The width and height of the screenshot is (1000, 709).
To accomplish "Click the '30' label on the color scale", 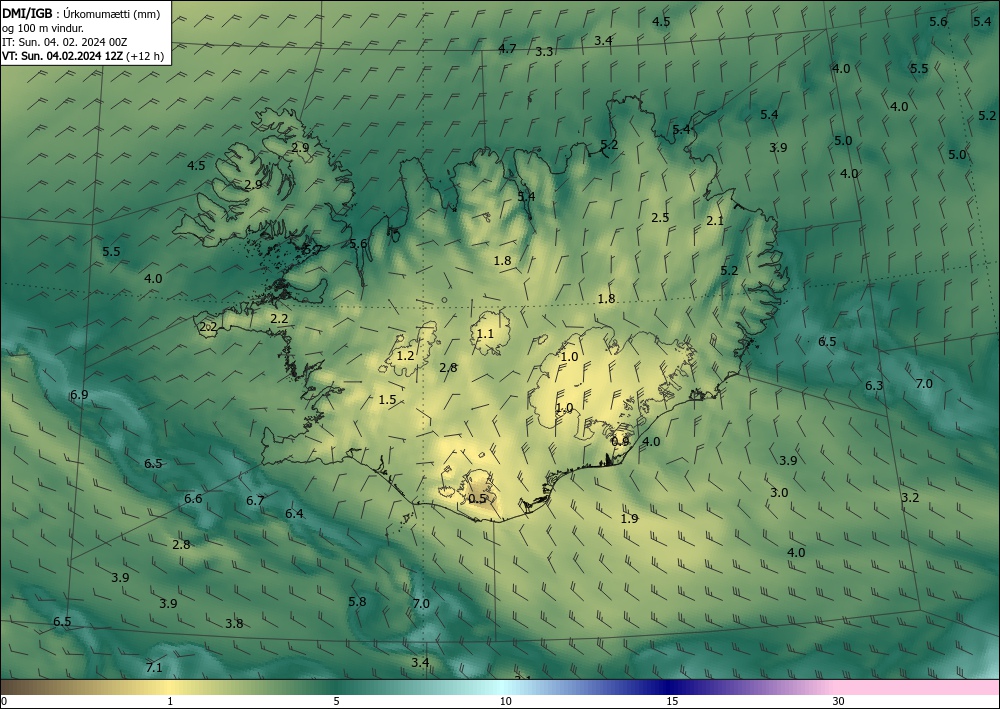I will [839, 702].
